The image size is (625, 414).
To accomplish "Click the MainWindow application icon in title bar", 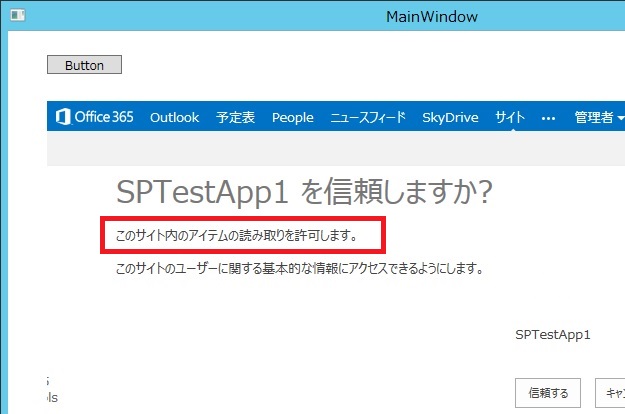I will 18,15.
